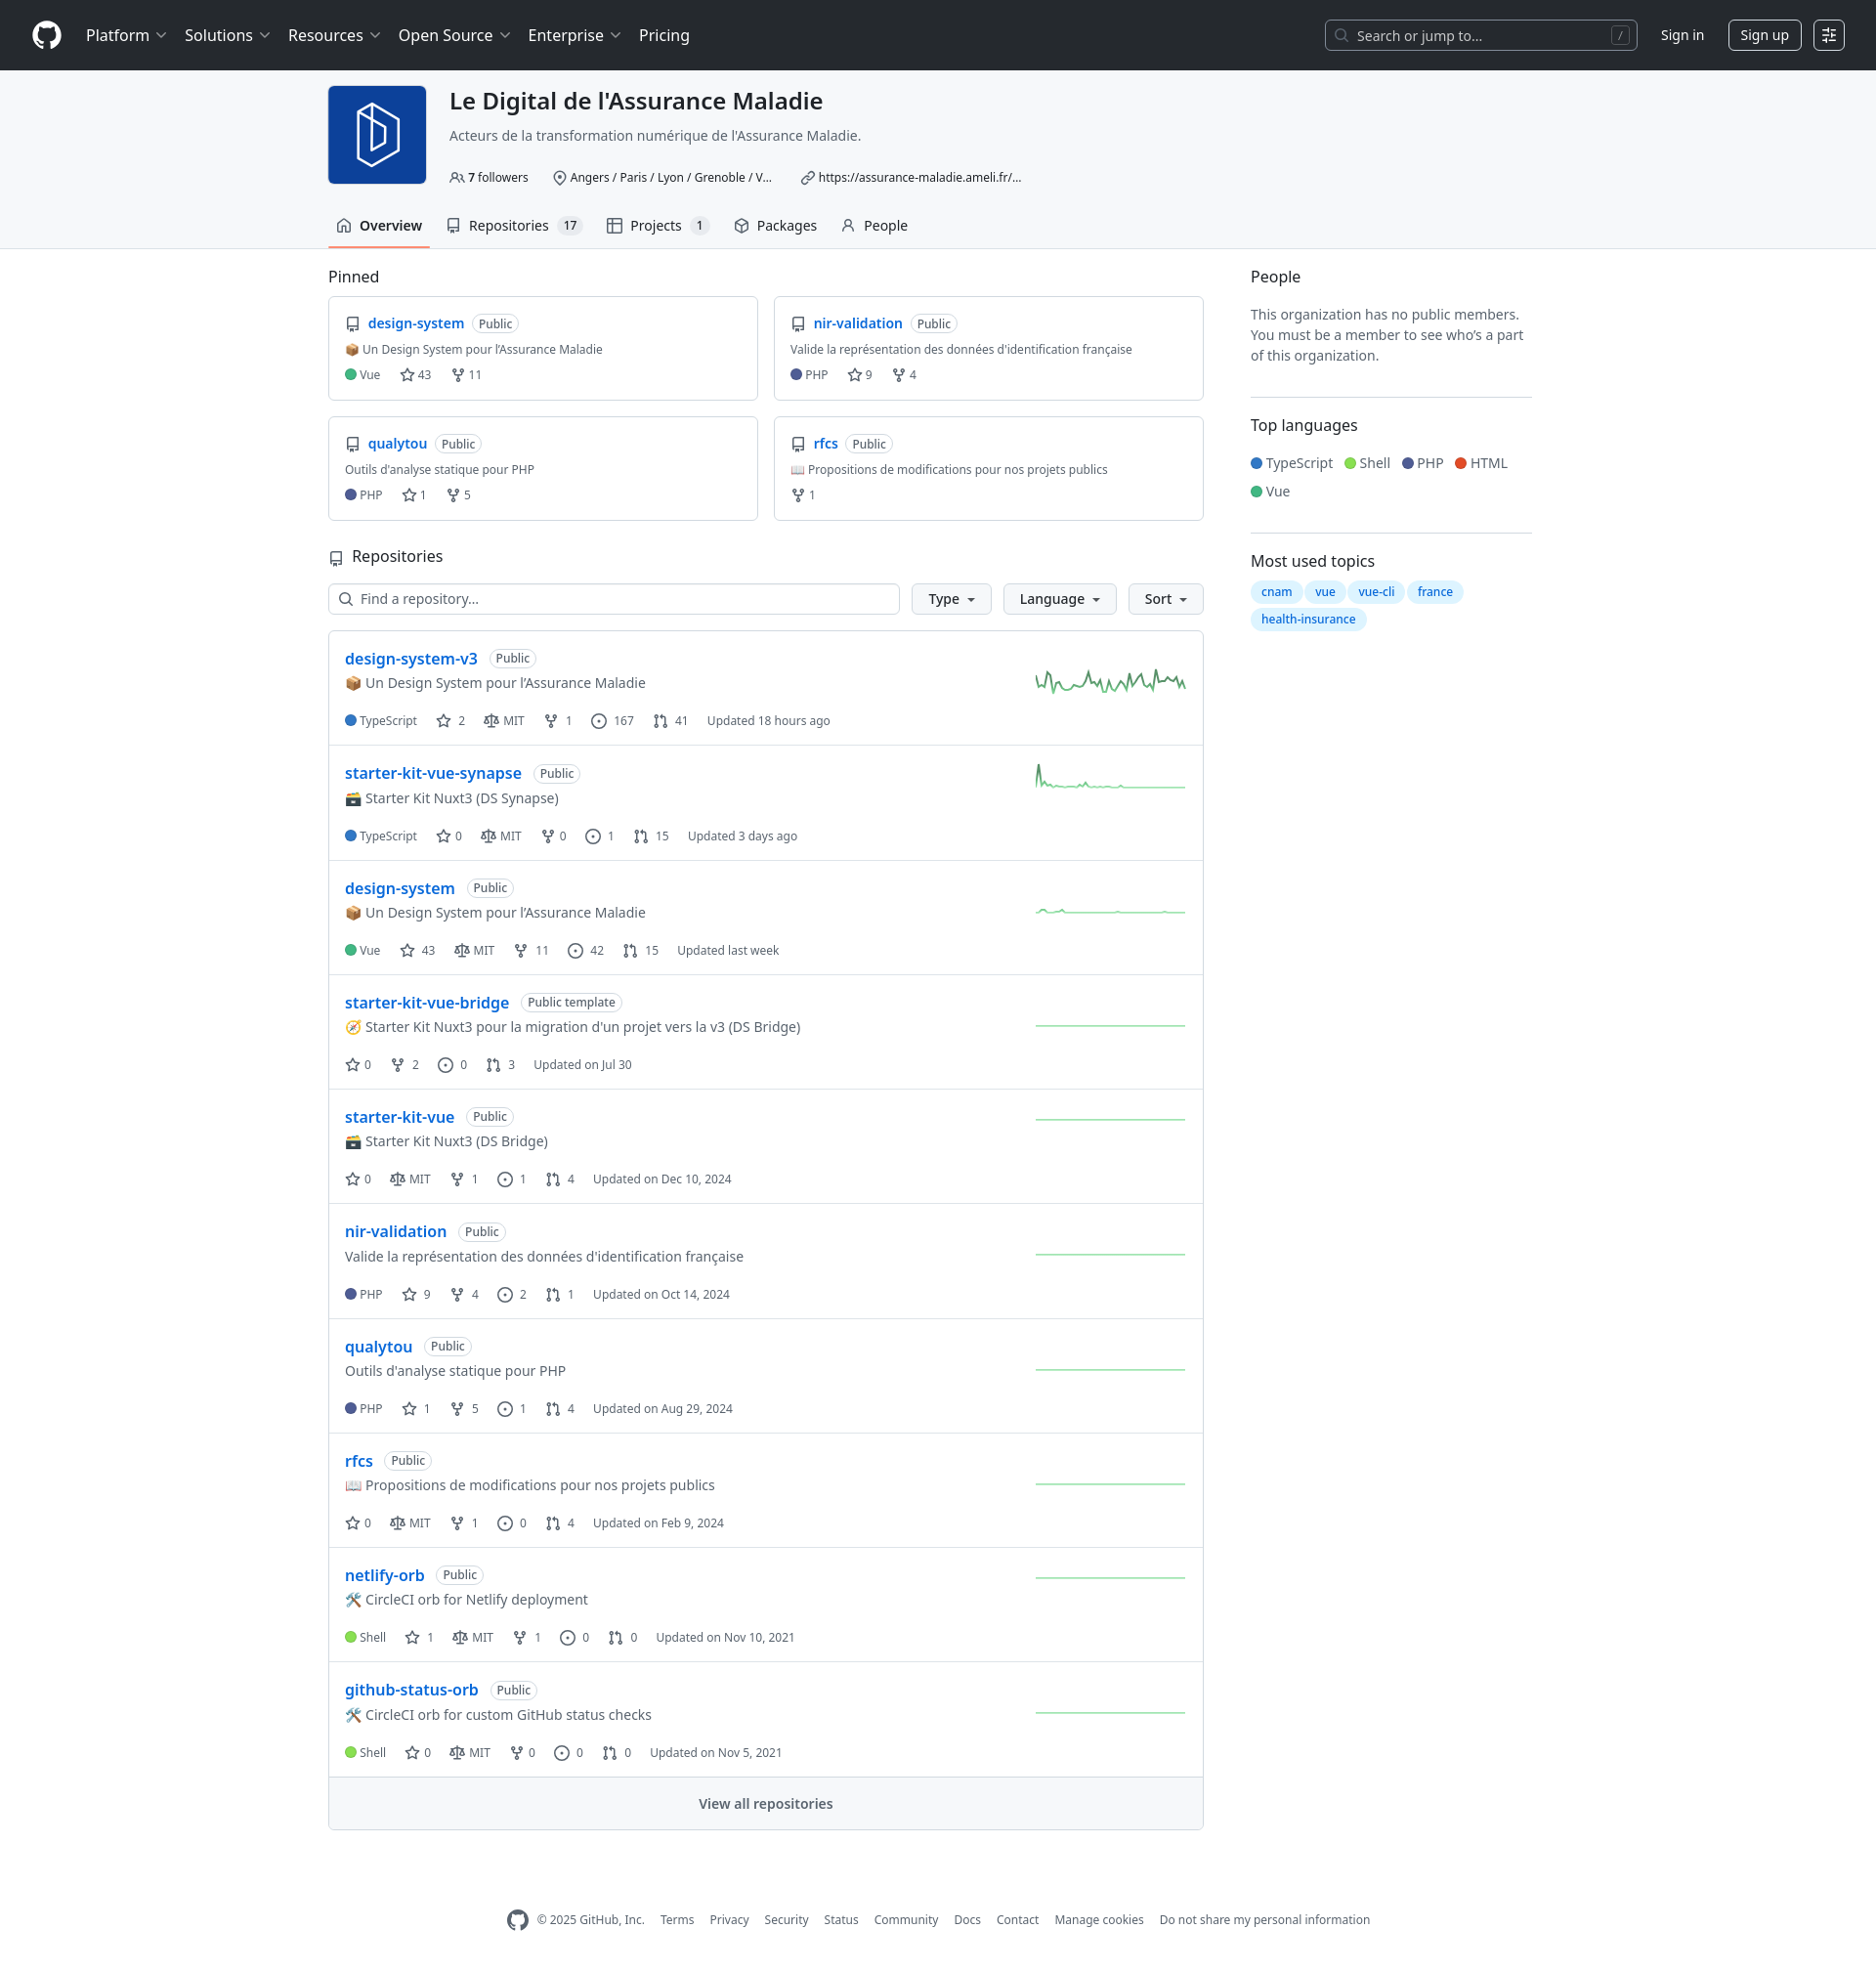Select the health-insurance topic tag

coord(1307,619)
